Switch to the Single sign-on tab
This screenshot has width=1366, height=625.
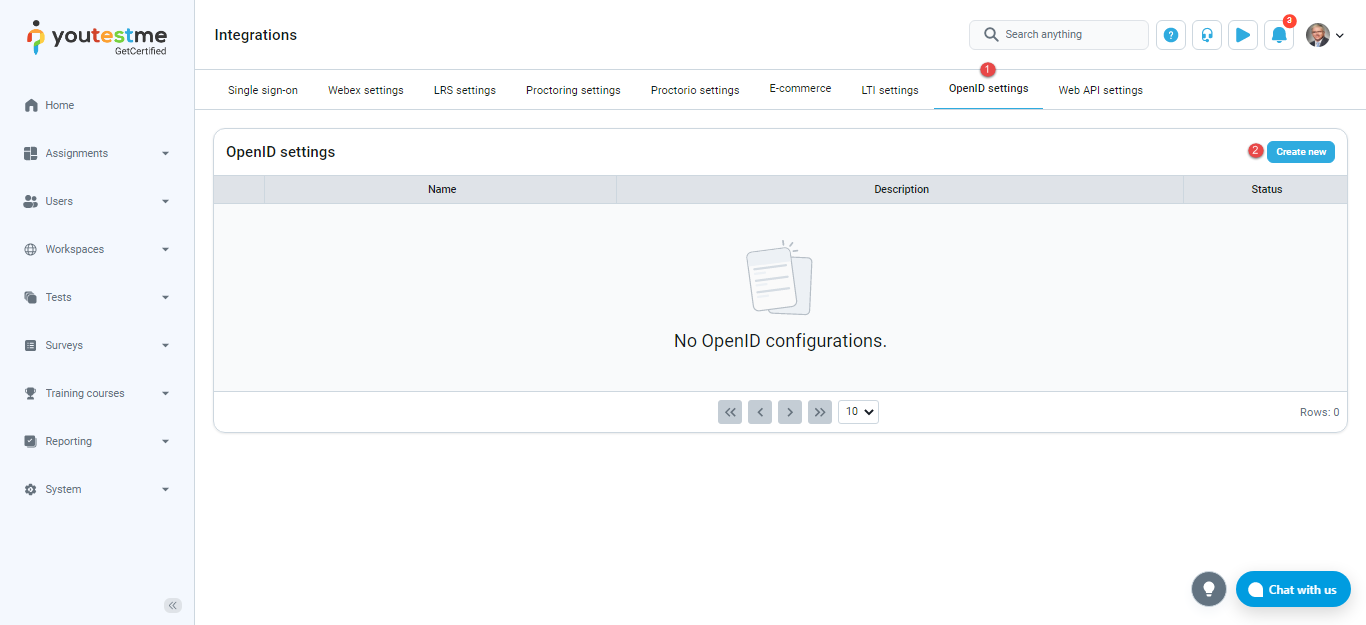coord(263,90)
